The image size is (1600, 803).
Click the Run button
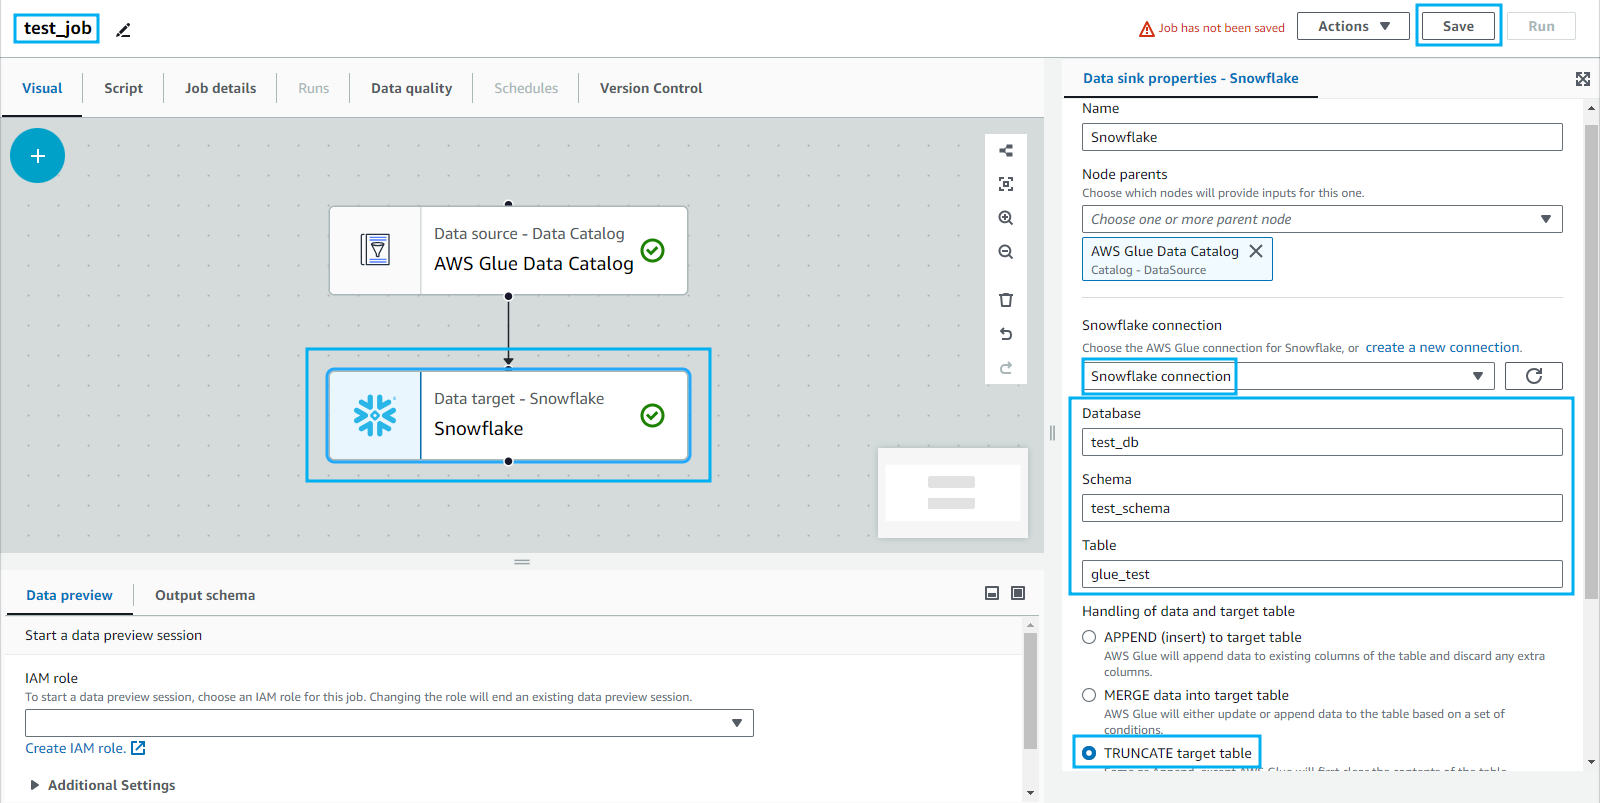tap(1541, 26)
